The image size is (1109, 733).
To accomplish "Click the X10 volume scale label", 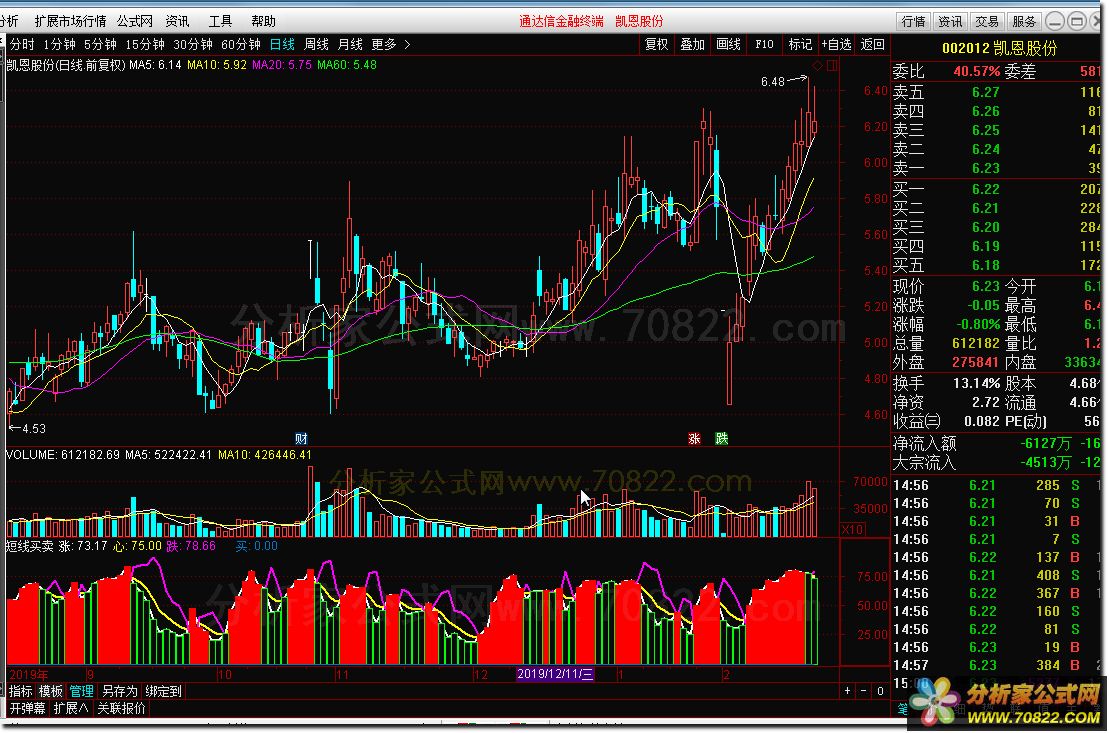I will [x=852, y=529].
